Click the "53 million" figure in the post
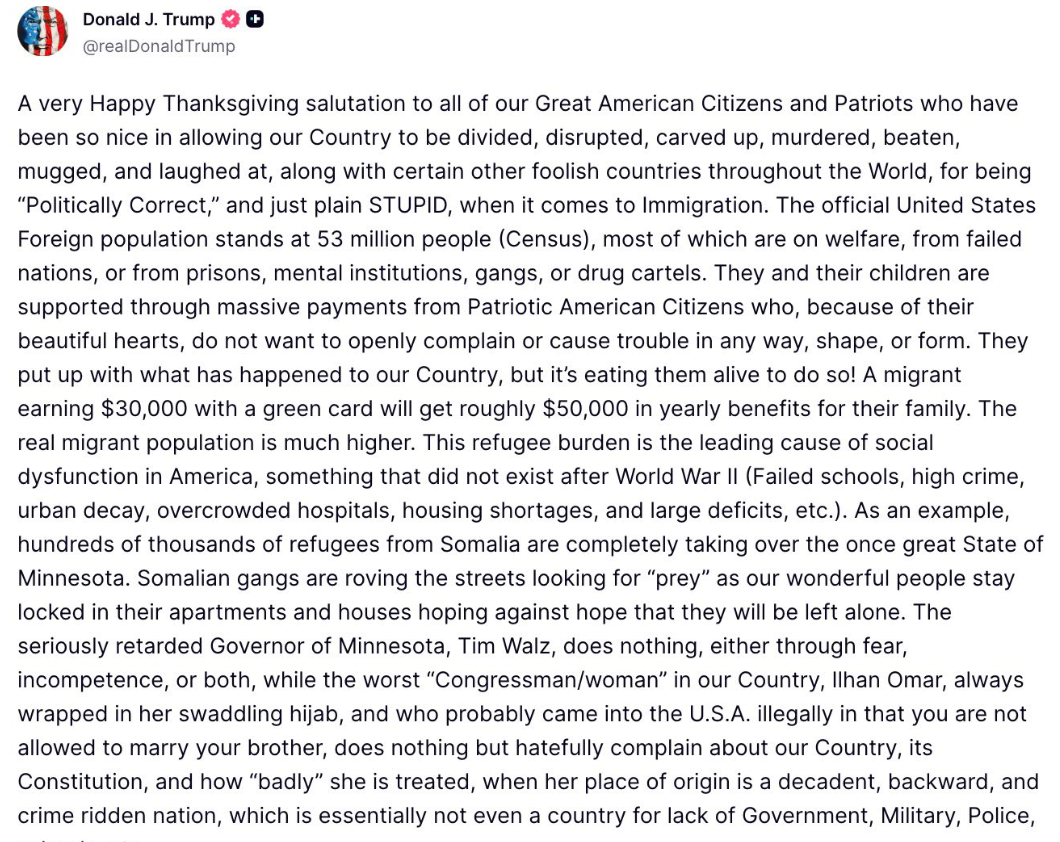The width and height of the screenshot is (1060, 842). pyautogui.click(x=370, y=239)
